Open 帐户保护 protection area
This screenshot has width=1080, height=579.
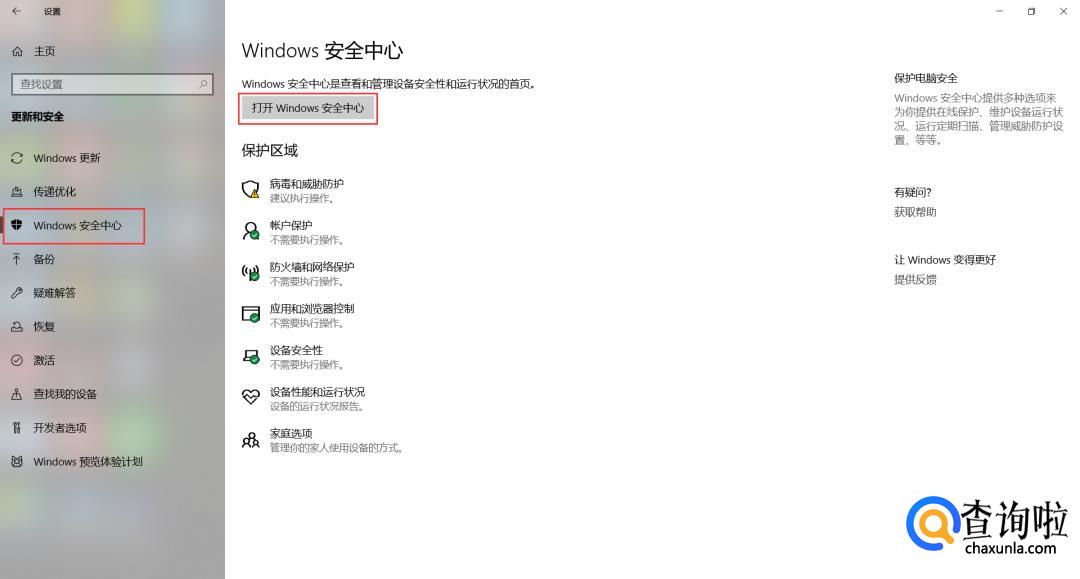[291, 225]
